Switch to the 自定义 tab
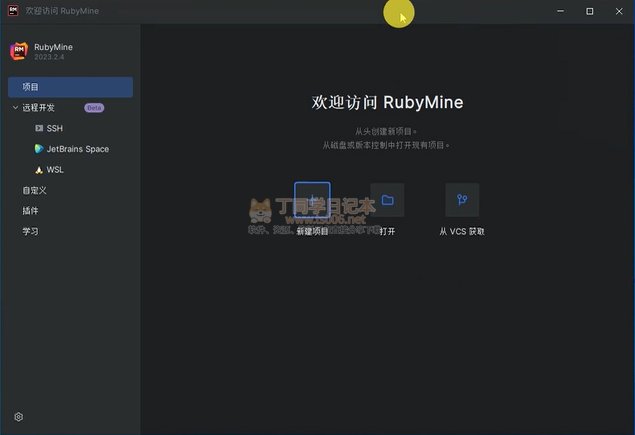 (35, 190)
